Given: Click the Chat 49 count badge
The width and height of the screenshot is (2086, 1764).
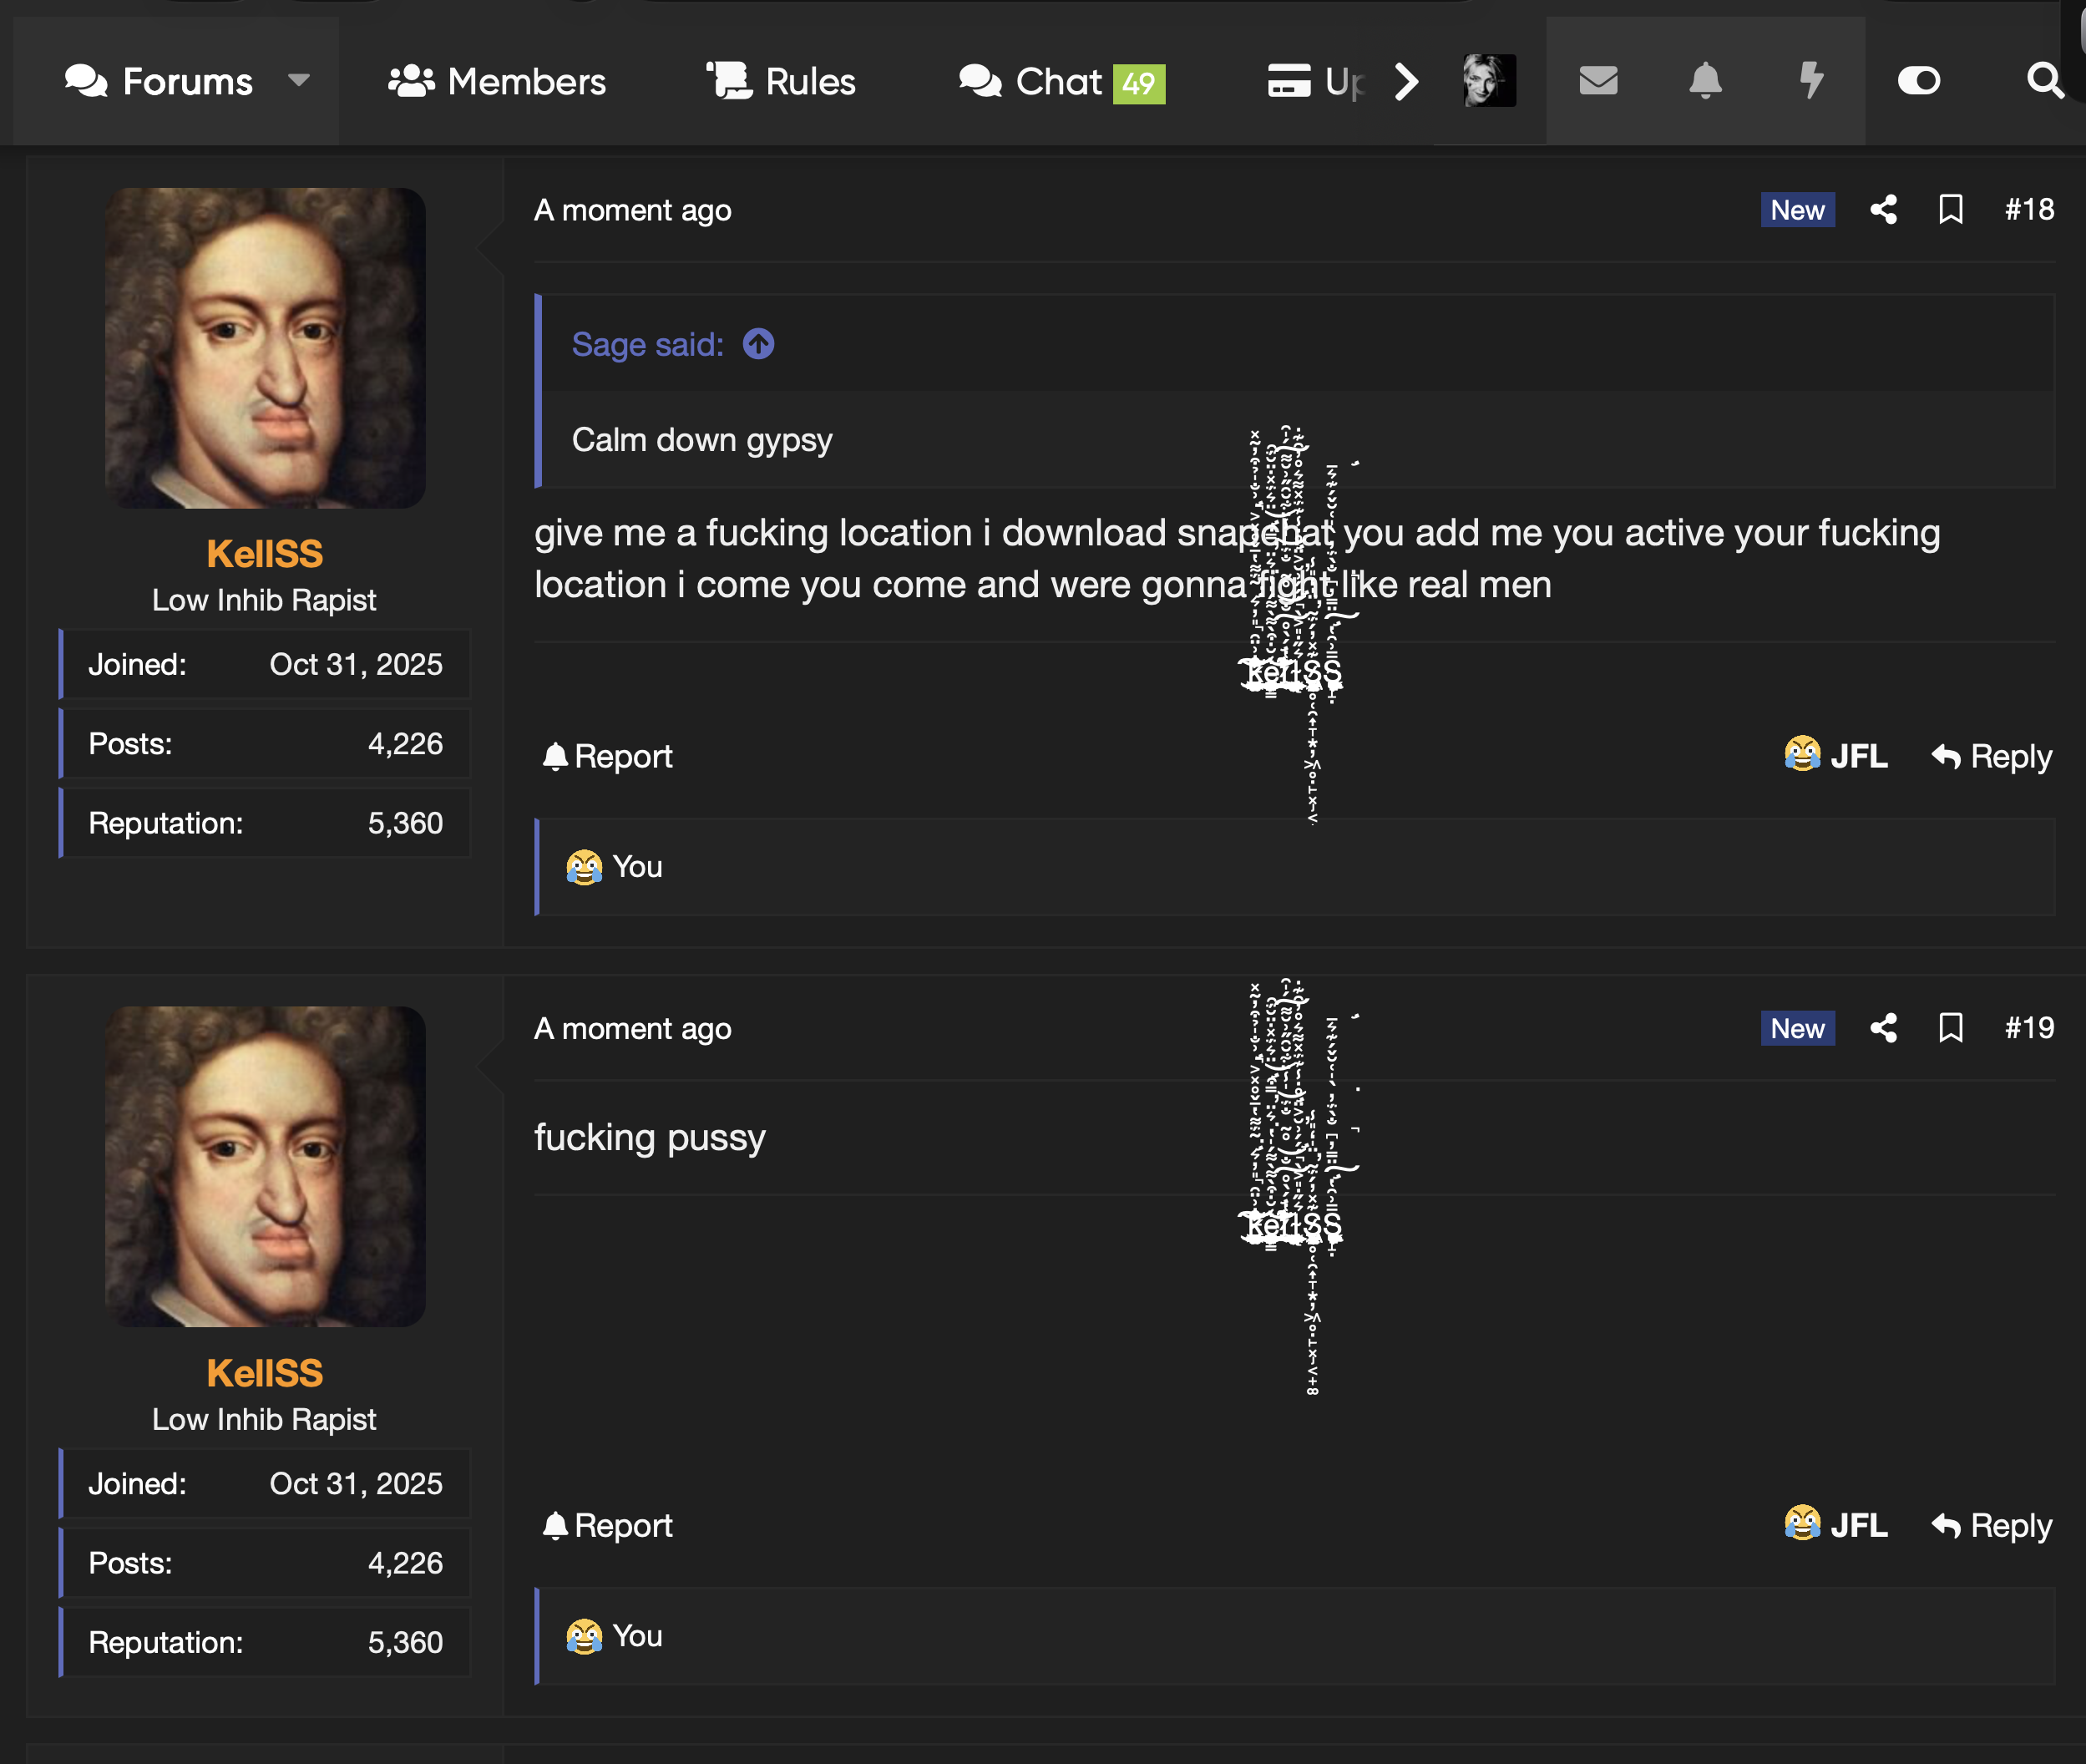Looking at the screenshot, I should [x=1139, y=83].
